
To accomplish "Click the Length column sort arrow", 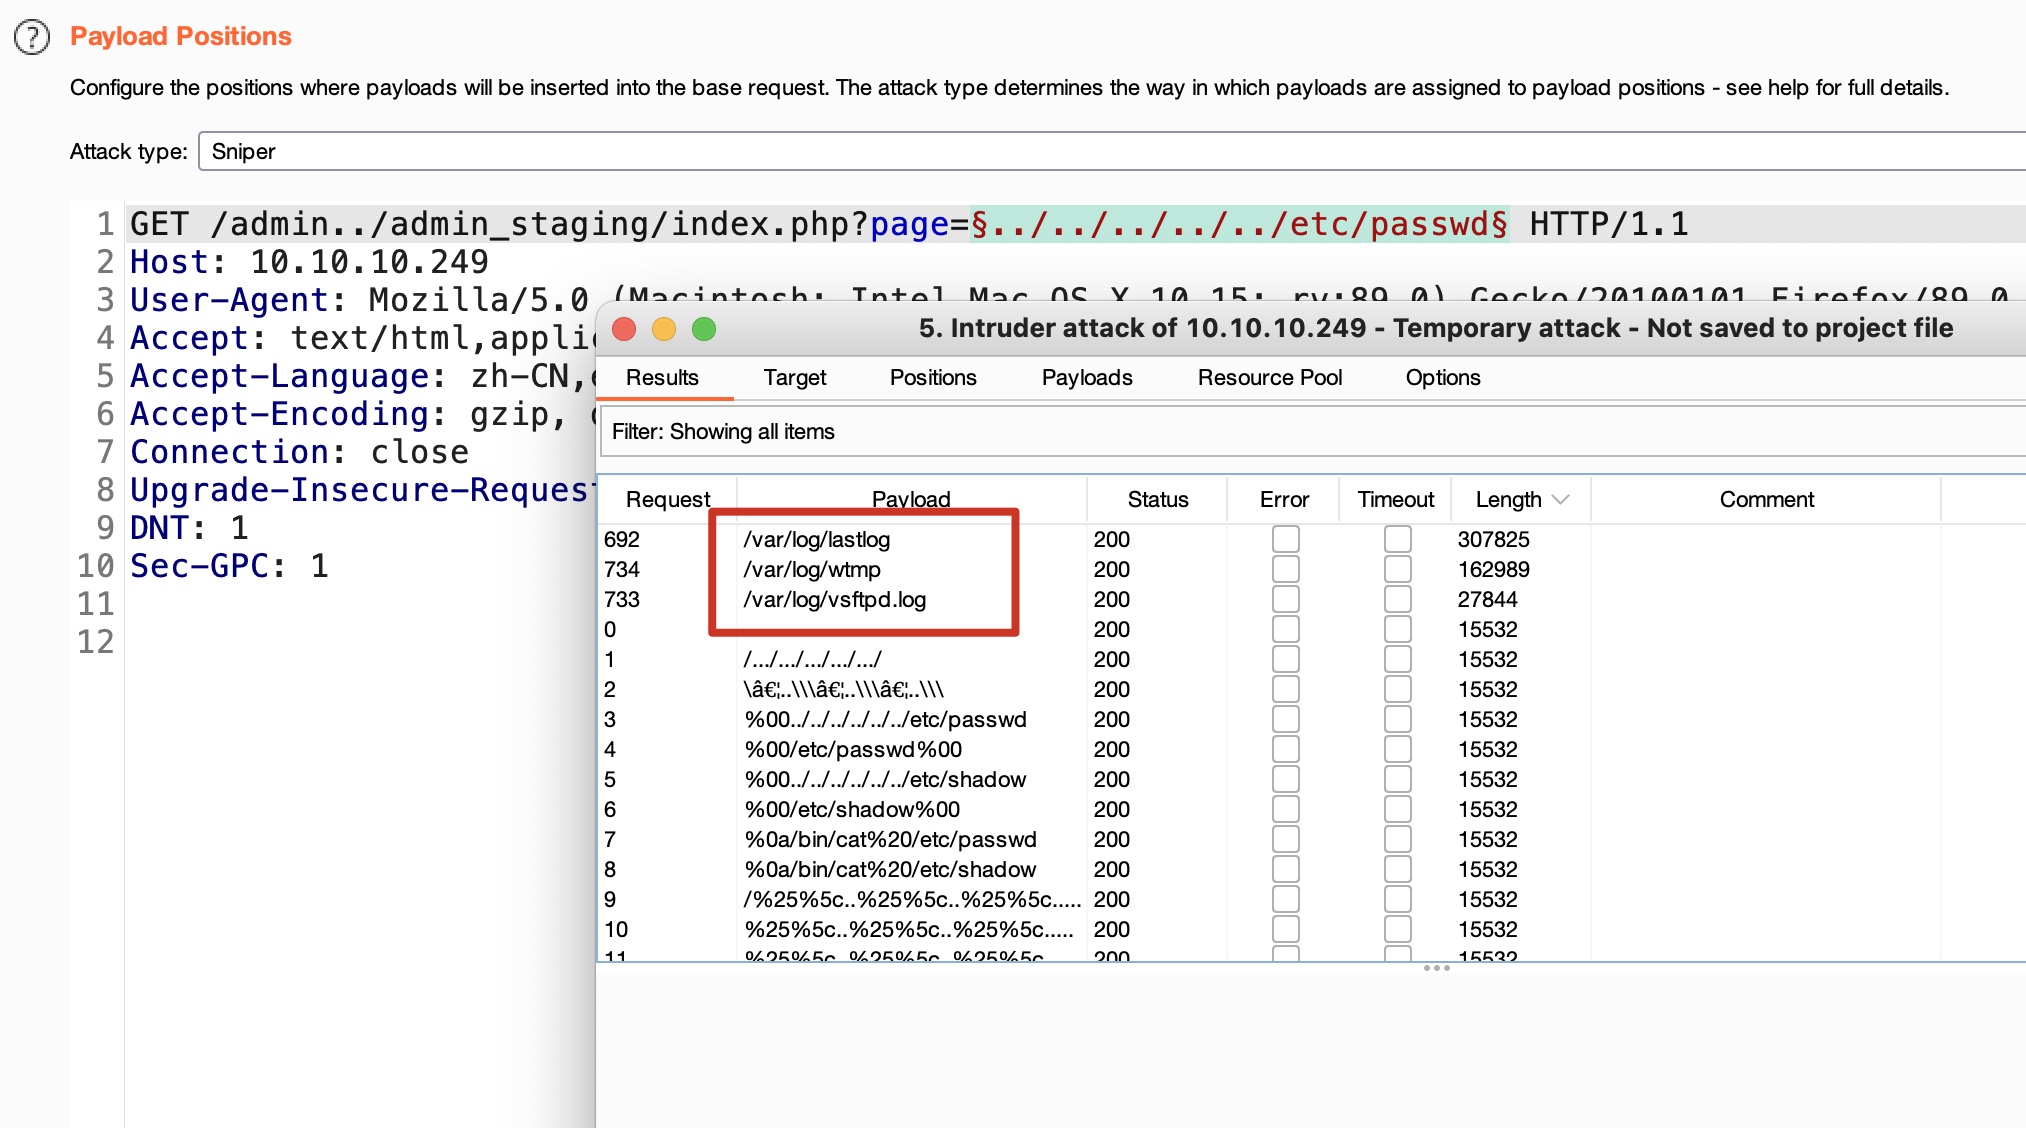I will click(x=1561, y=499).
